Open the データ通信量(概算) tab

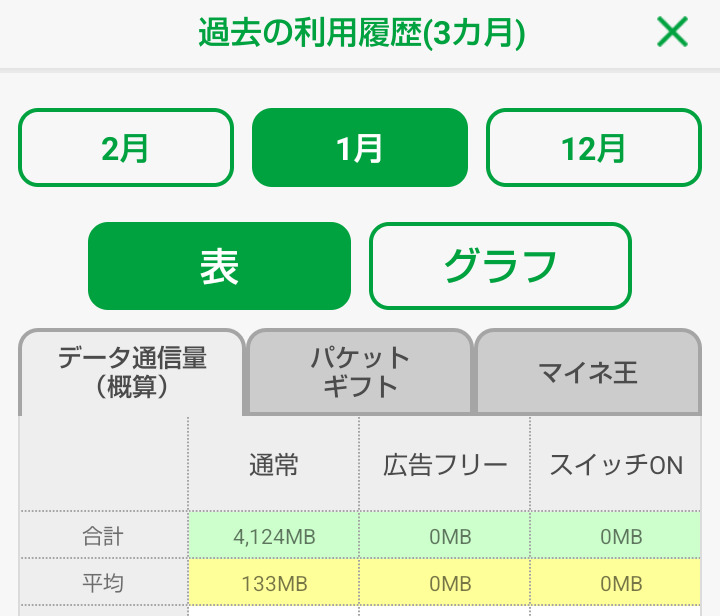click(131, 372)
